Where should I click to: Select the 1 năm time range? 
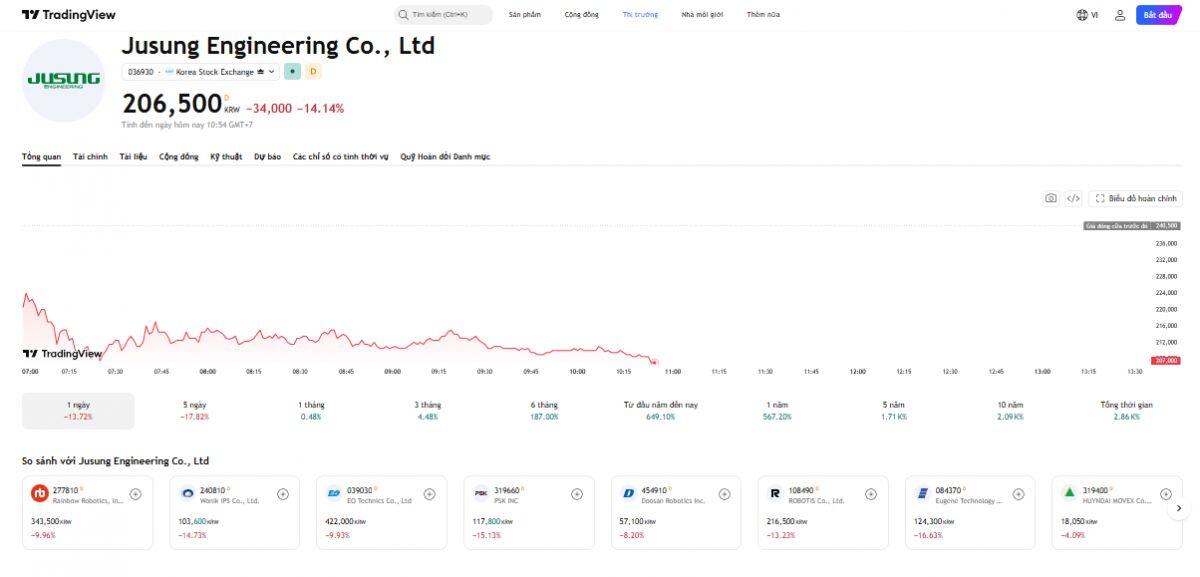tap(777, 410)
